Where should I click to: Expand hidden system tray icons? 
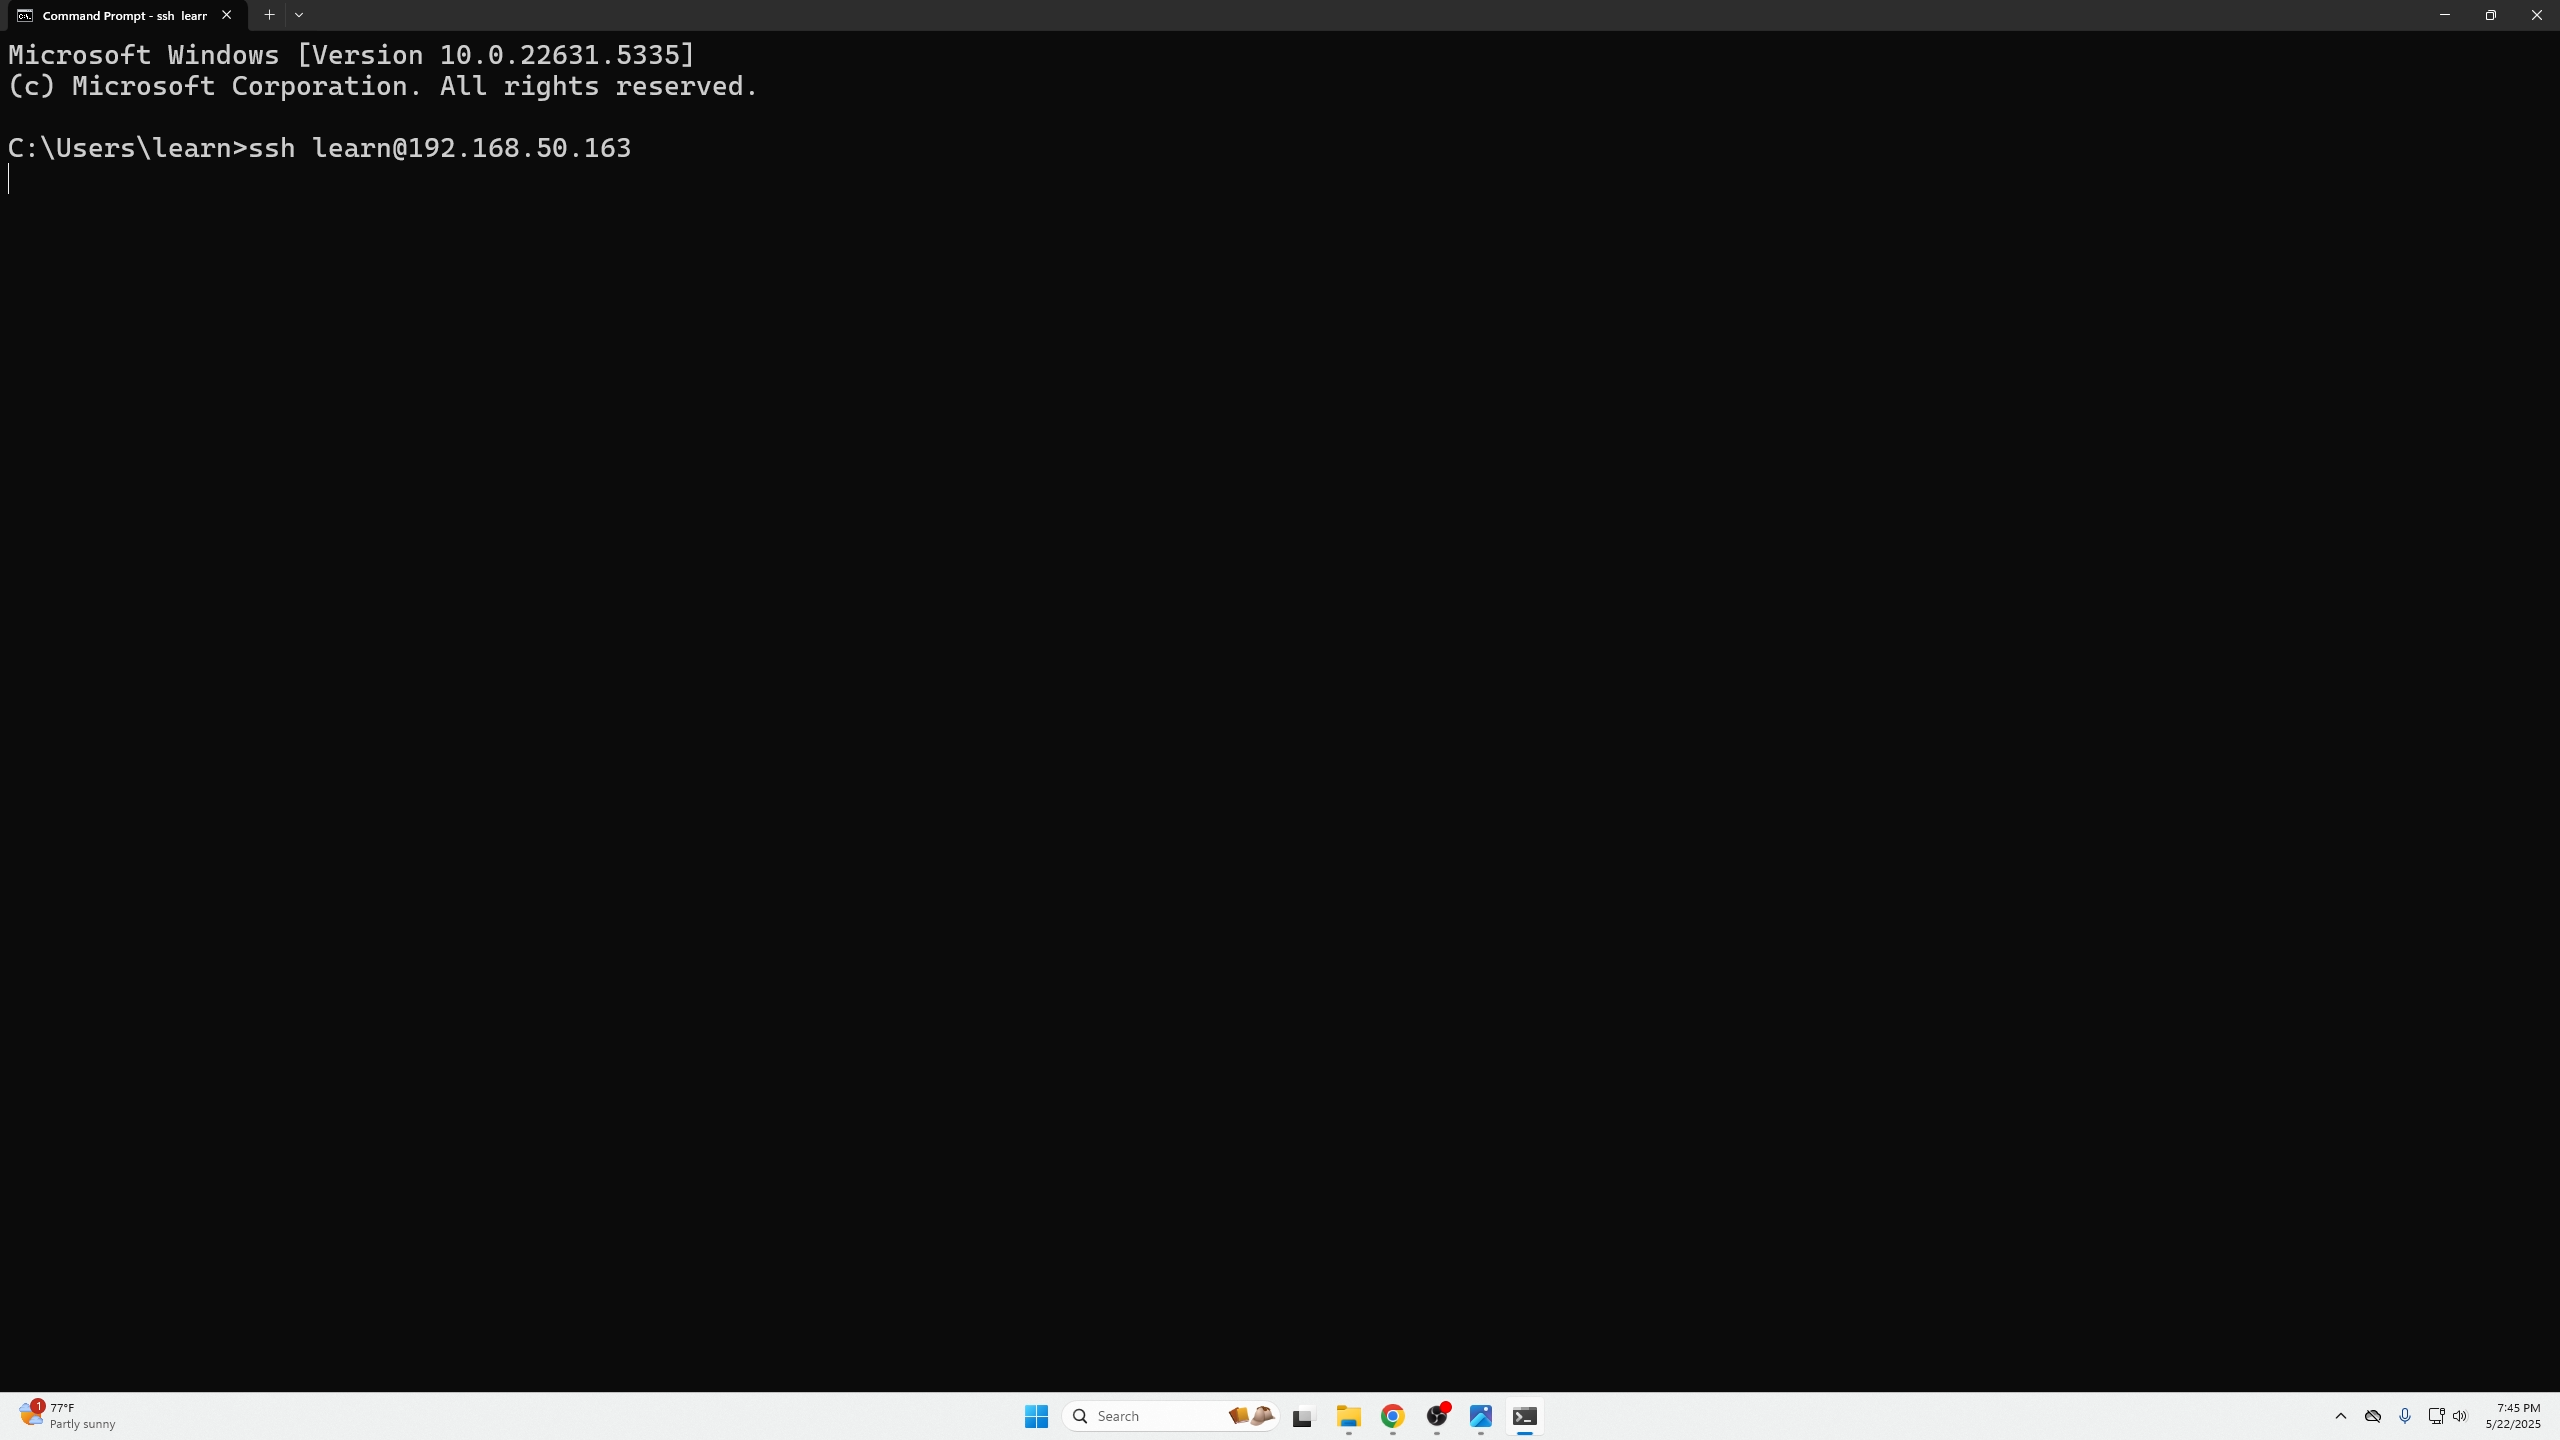(x=2340, y=1416)
